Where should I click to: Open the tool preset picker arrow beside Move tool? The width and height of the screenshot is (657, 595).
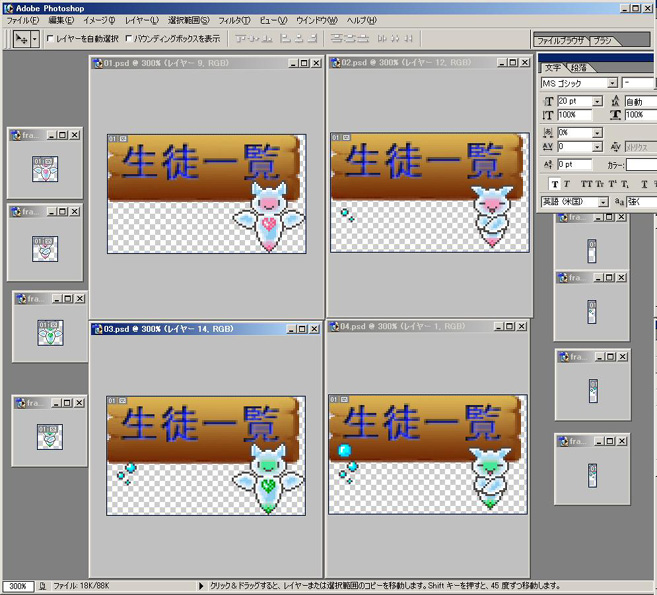tap(35, 39)
